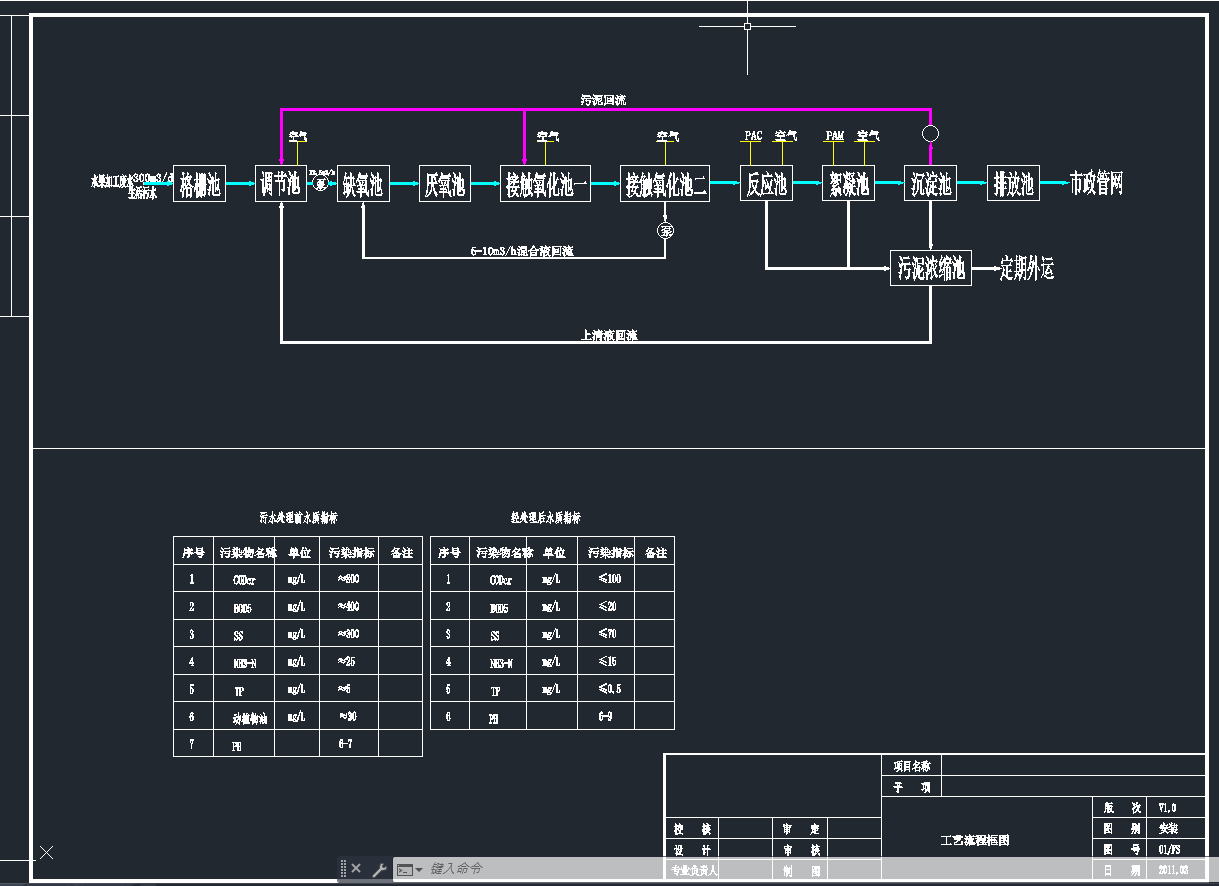Image resolution: width=1219 pixels, height=886 pixels.
Task: Select the 格栅池 process box
Action: [199, 183]
